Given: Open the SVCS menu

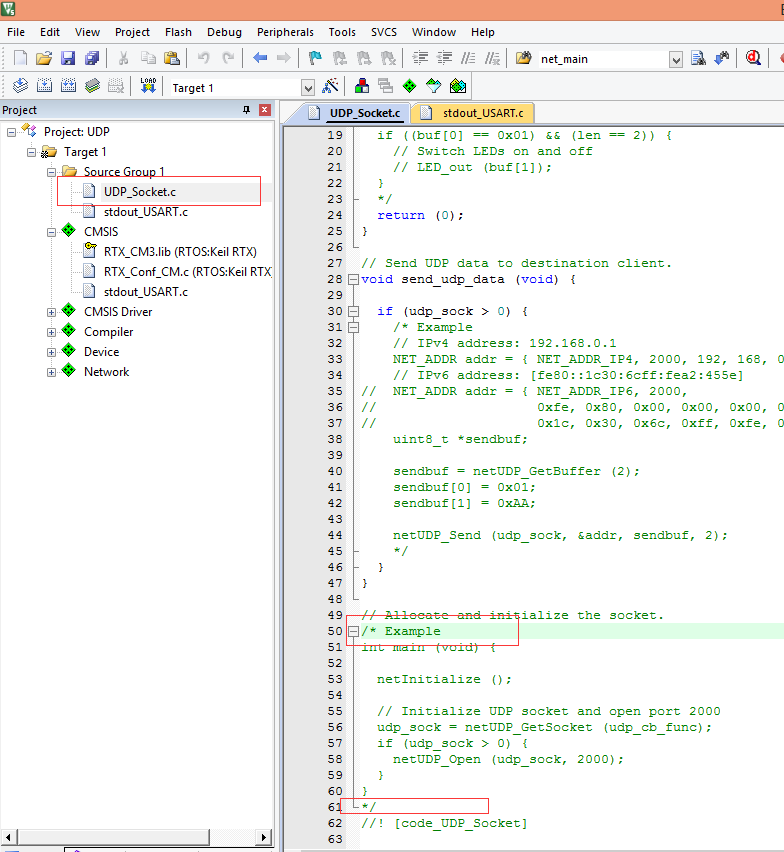Looking at the screenshot, I should 384,32.
